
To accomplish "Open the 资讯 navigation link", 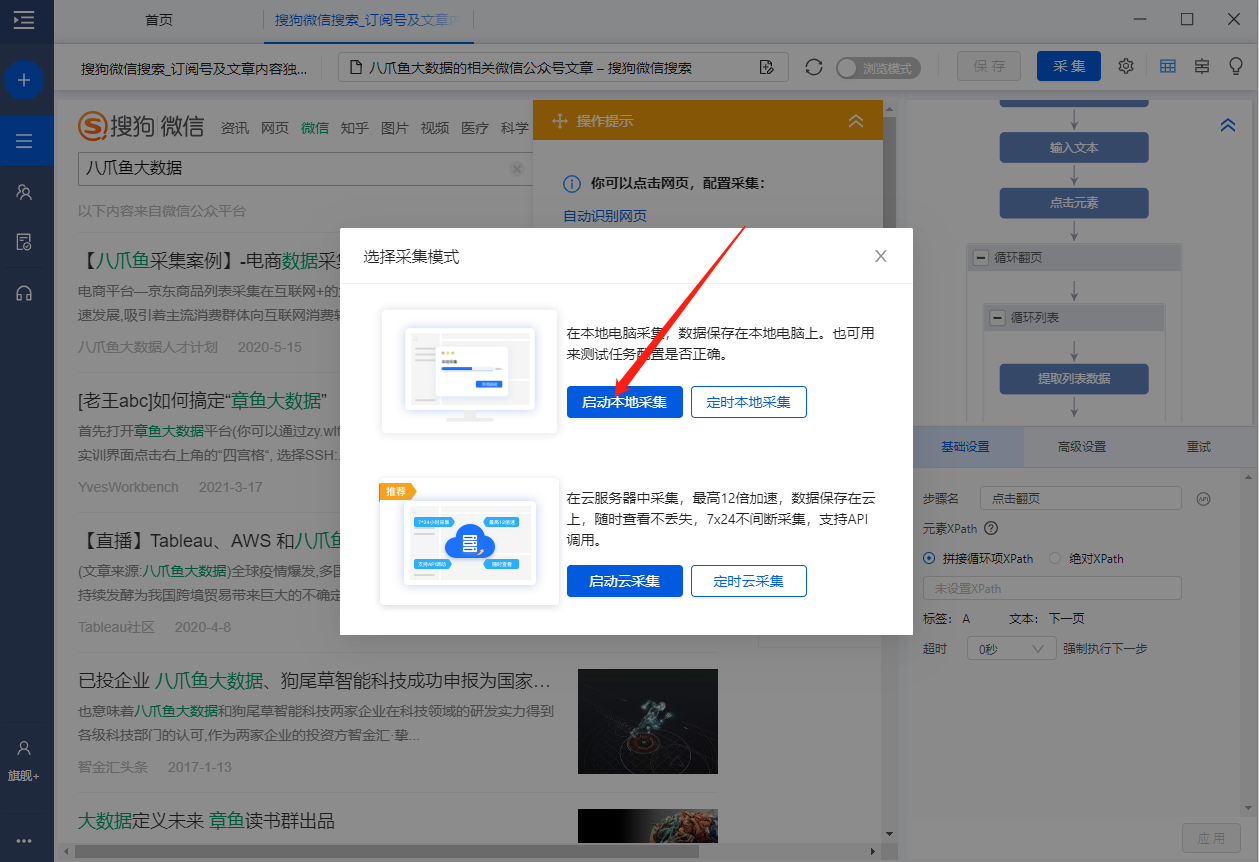I will pos(235,128).
